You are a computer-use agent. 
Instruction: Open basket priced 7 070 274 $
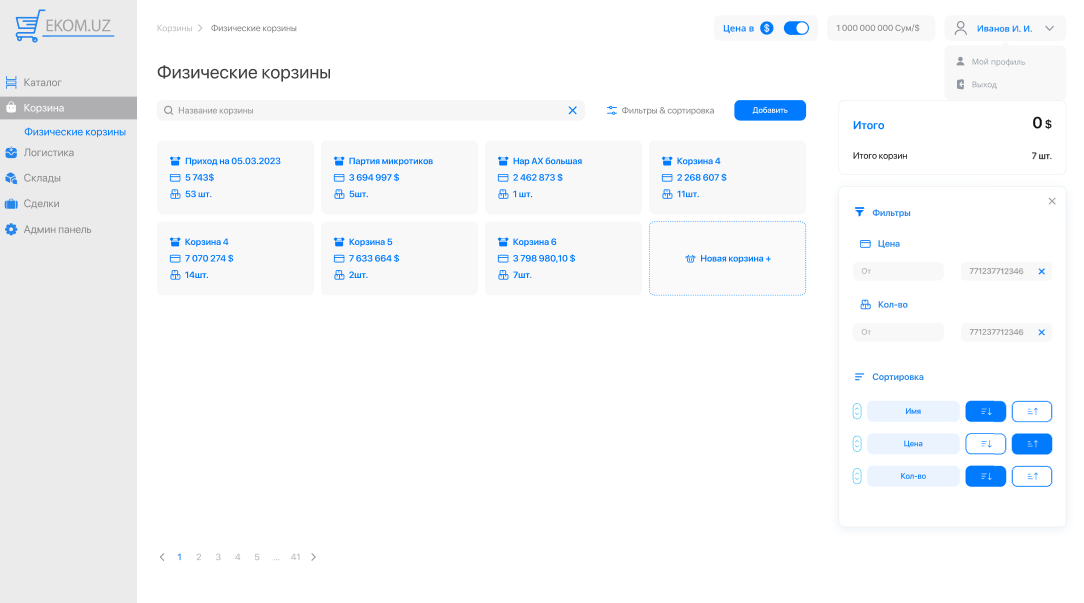tap(235, 259)
